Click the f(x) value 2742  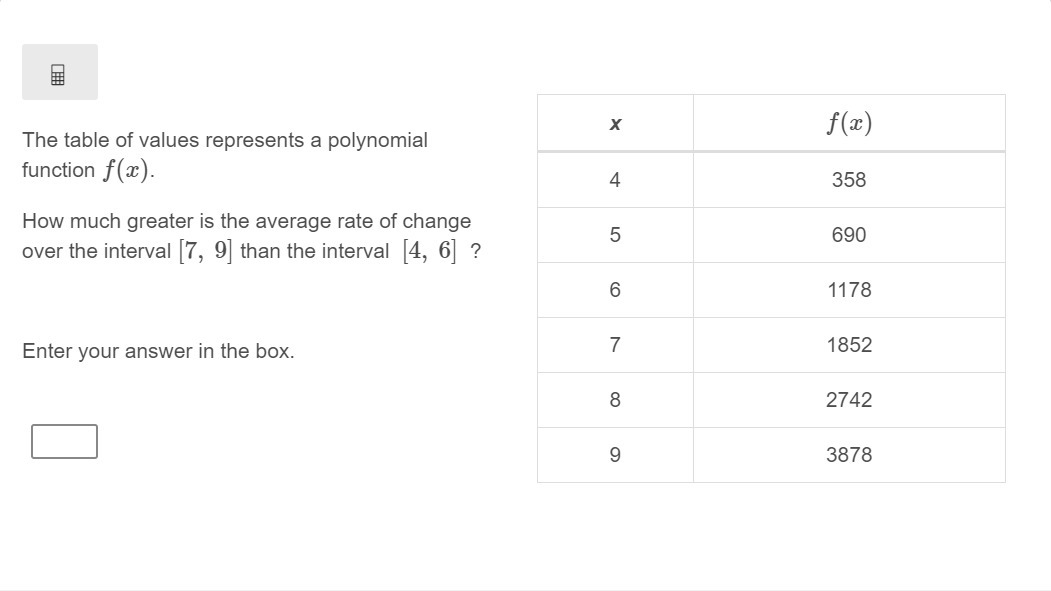coord(848,400)
